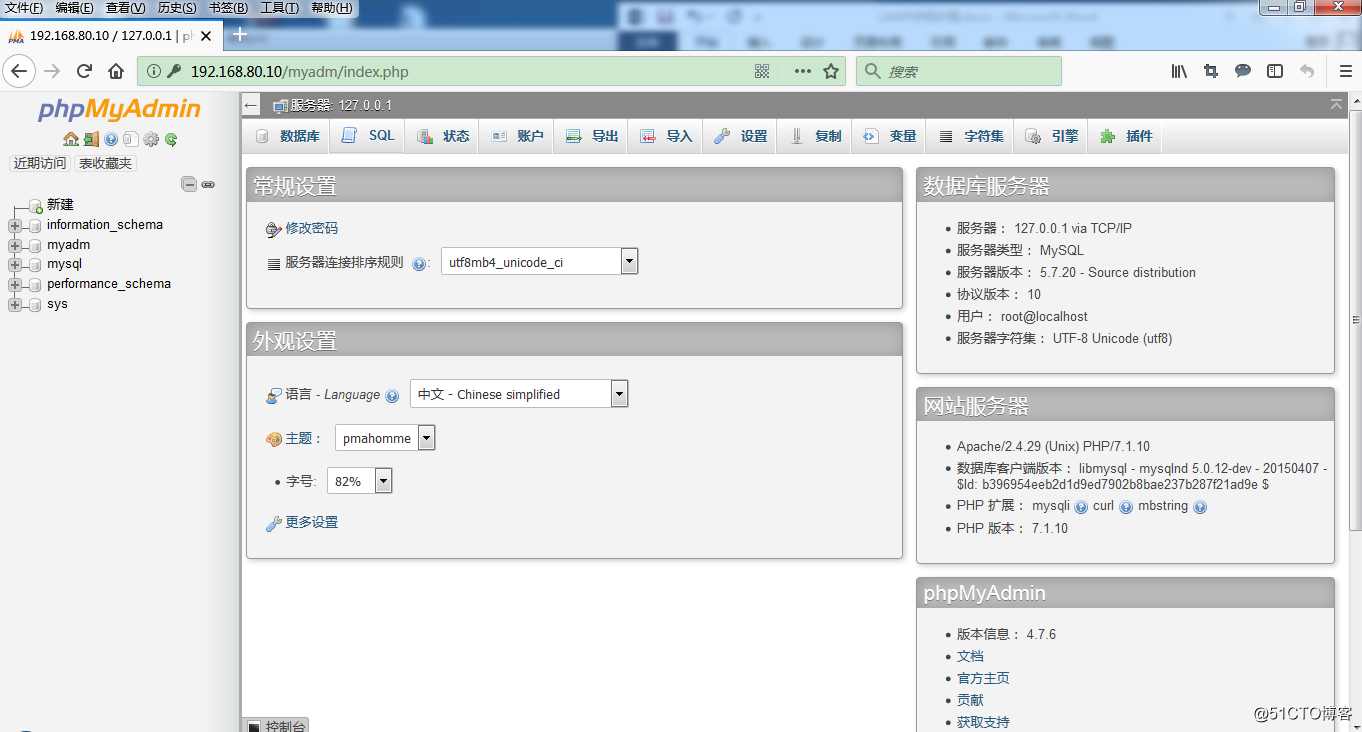Expand mysql database plus sign
The image size is (1362, 732).
14,265
